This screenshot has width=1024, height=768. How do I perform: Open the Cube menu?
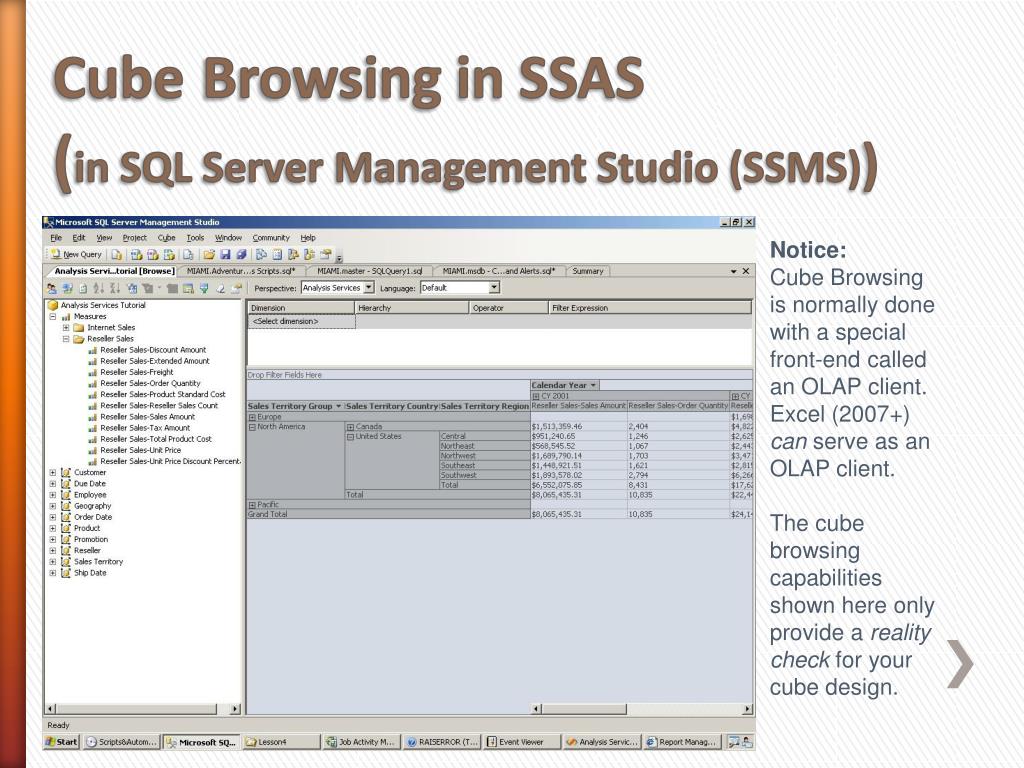click(167, 238)
